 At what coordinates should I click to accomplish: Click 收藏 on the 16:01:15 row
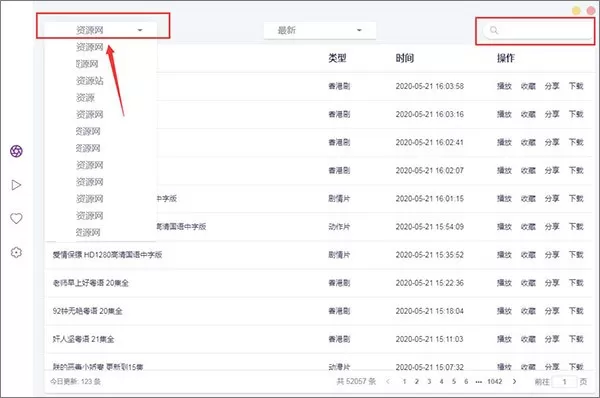point(528,199)
